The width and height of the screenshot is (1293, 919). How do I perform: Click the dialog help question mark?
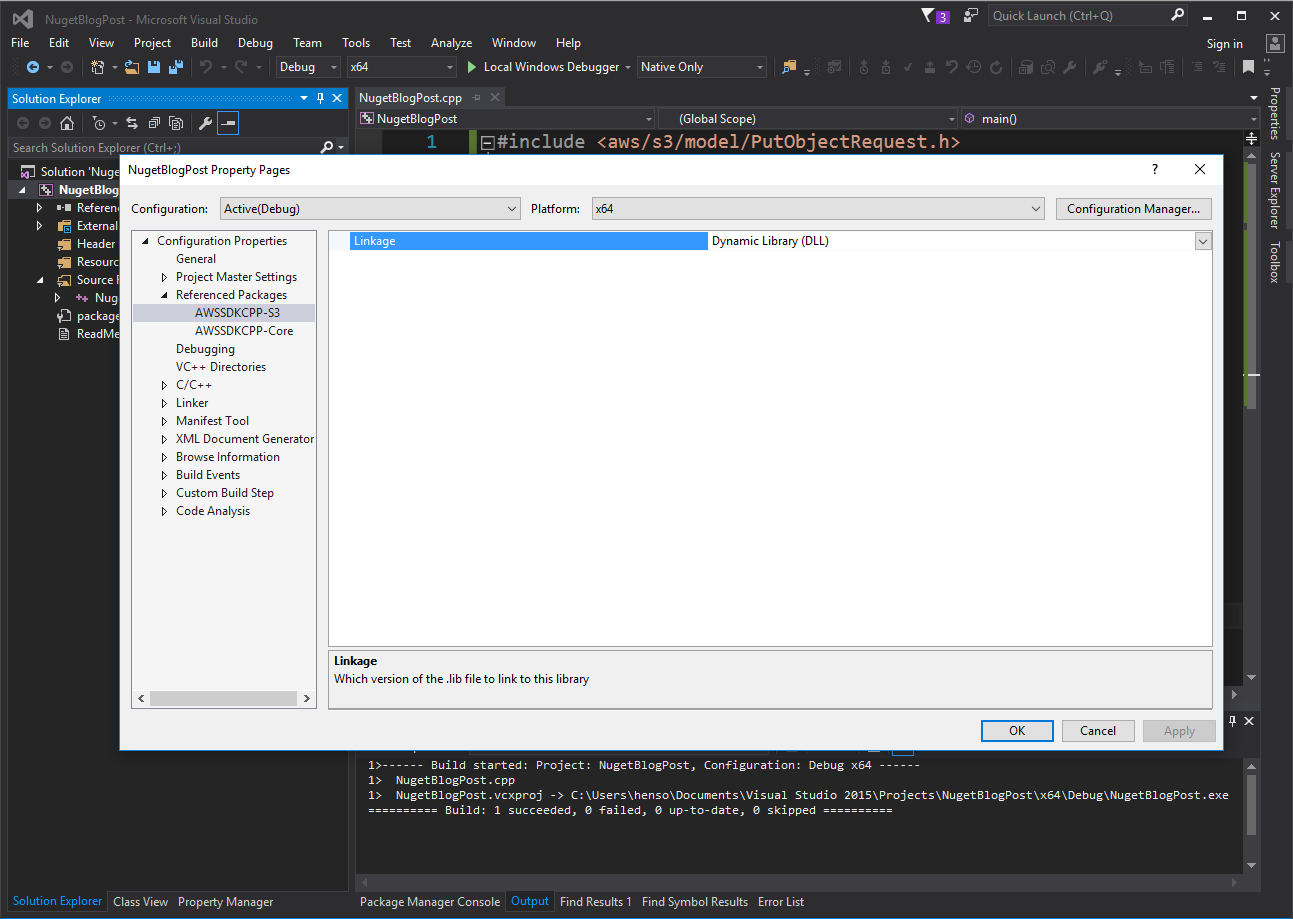click(1155, 170)
